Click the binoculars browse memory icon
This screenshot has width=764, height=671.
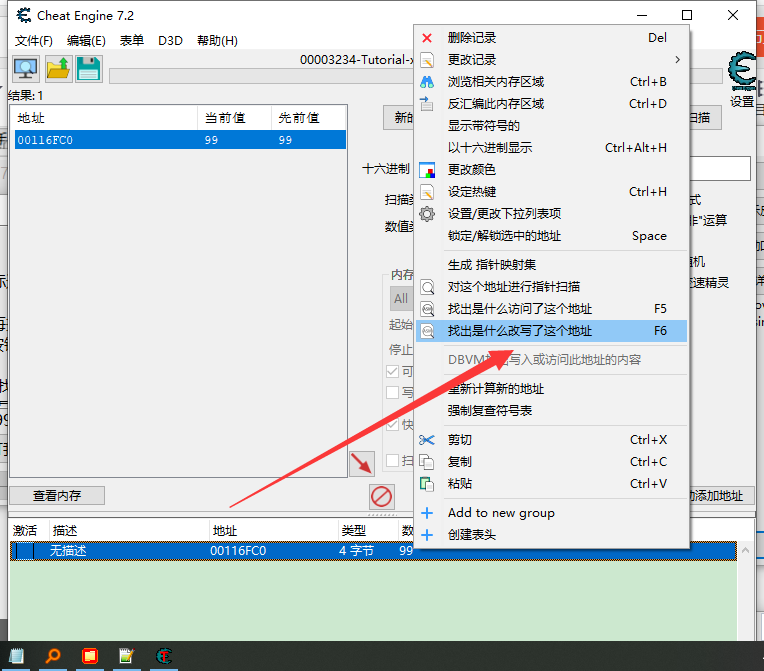(427, 82)
